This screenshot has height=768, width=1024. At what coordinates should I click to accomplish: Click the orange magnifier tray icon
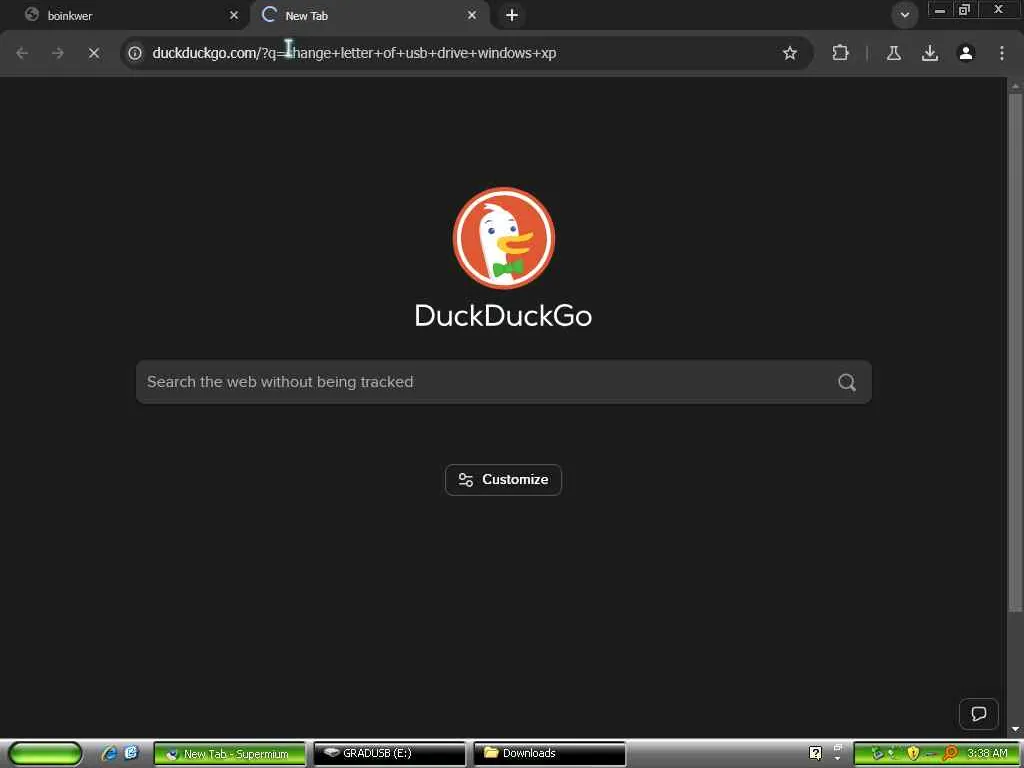click(950, 754)
